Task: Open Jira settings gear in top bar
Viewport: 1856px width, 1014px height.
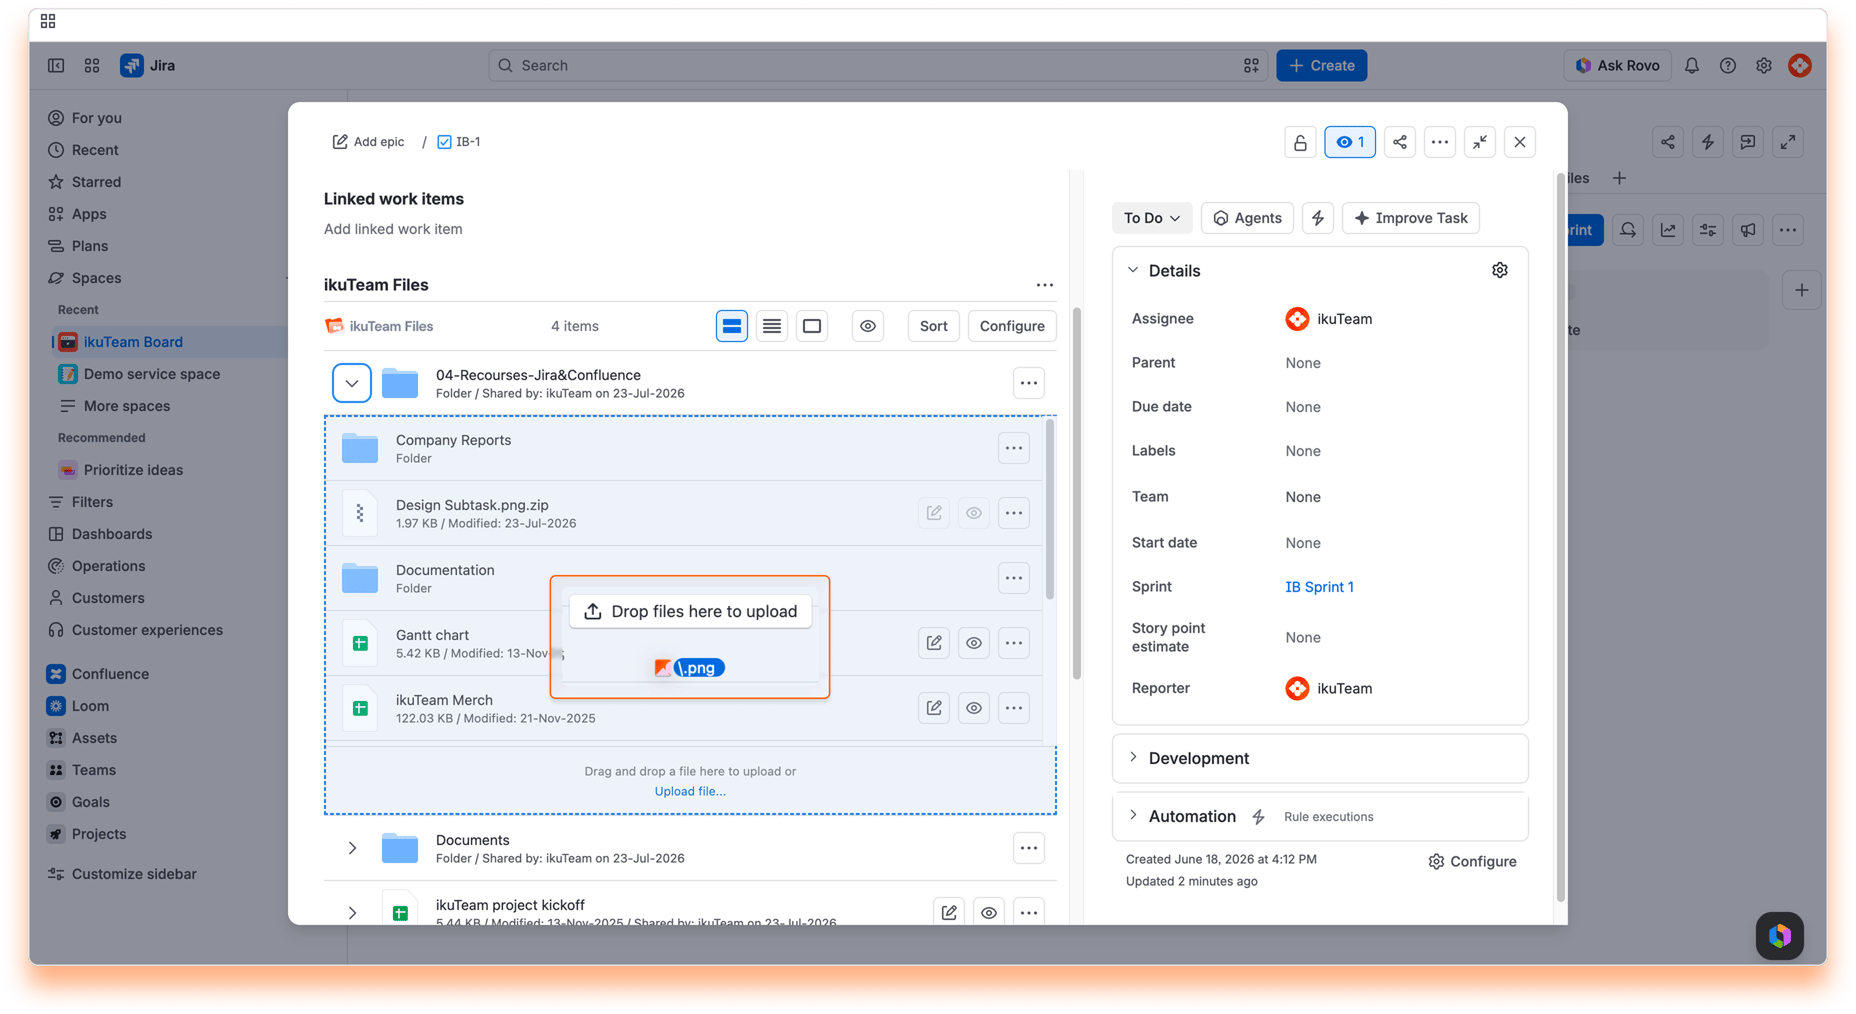Action: 1763,66
